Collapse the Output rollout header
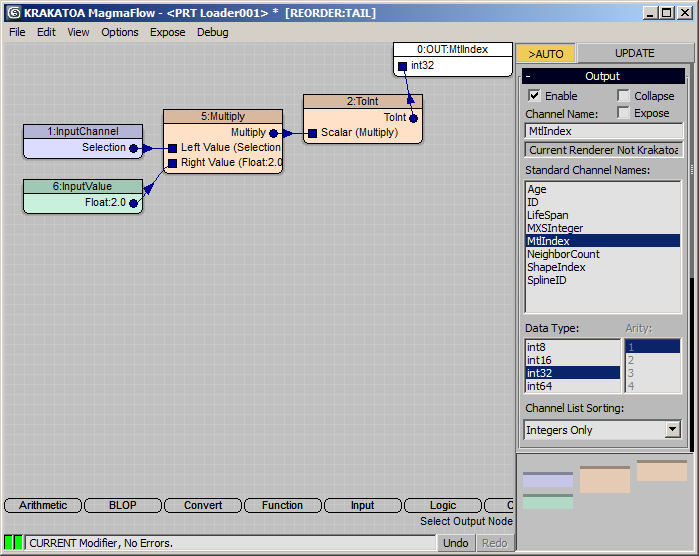699x556 pixels. (x=603, y=76)
